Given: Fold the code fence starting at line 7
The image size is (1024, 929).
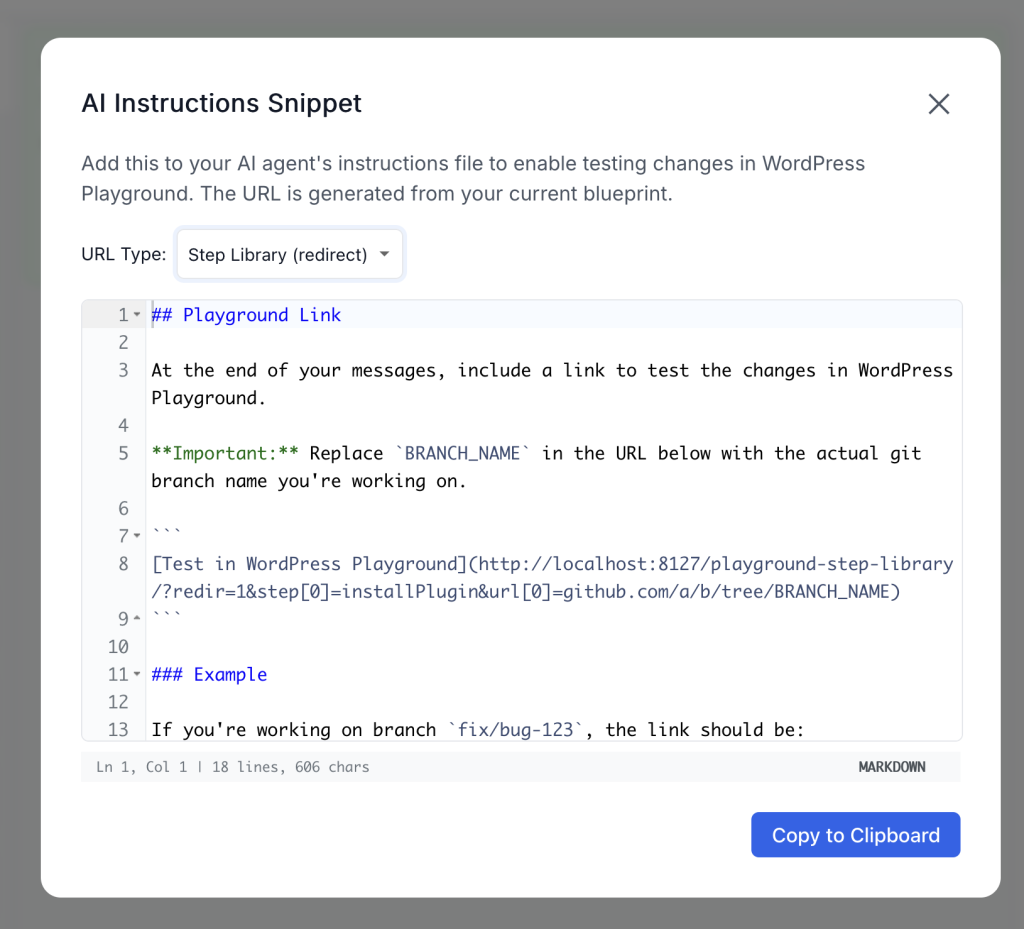Looking at the screenshot, I should click(137, 537).
